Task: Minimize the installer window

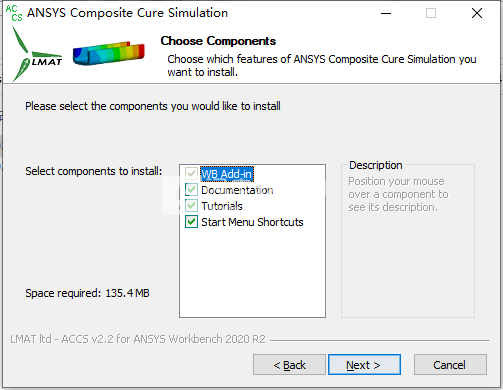Action: click(x=386, y=13)
